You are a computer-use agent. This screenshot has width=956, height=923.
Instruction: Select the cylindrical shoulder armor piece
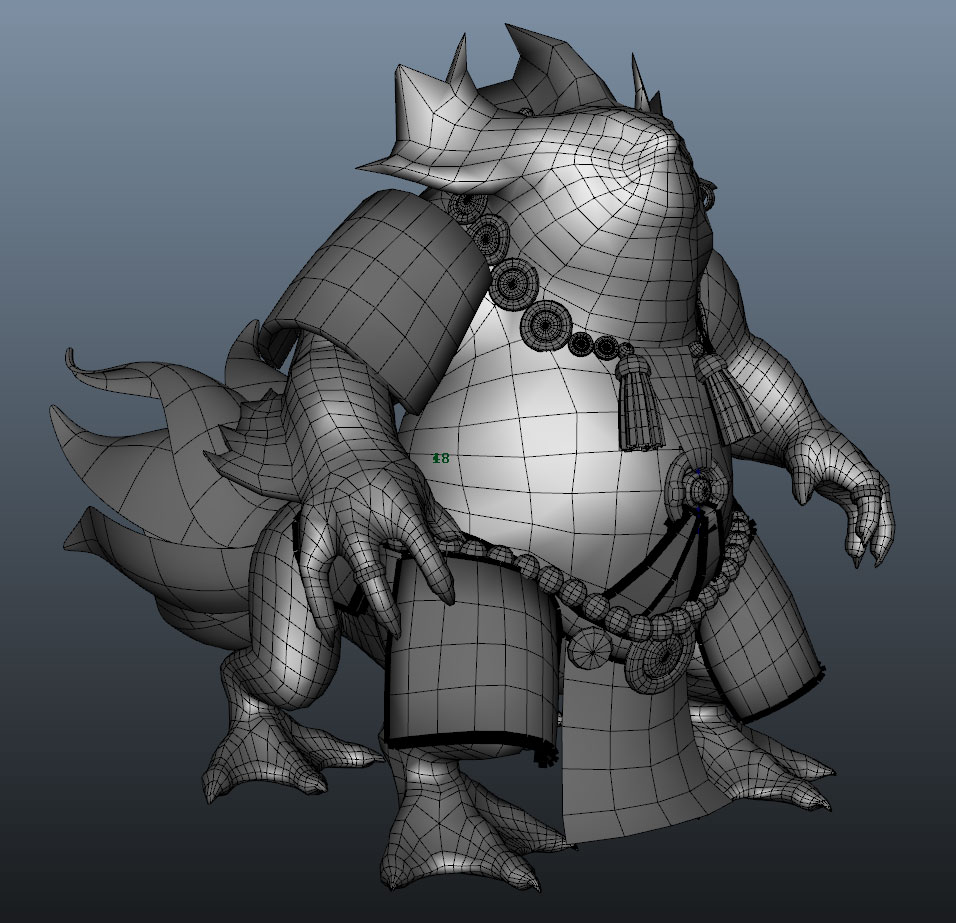[x=379, y=298]
